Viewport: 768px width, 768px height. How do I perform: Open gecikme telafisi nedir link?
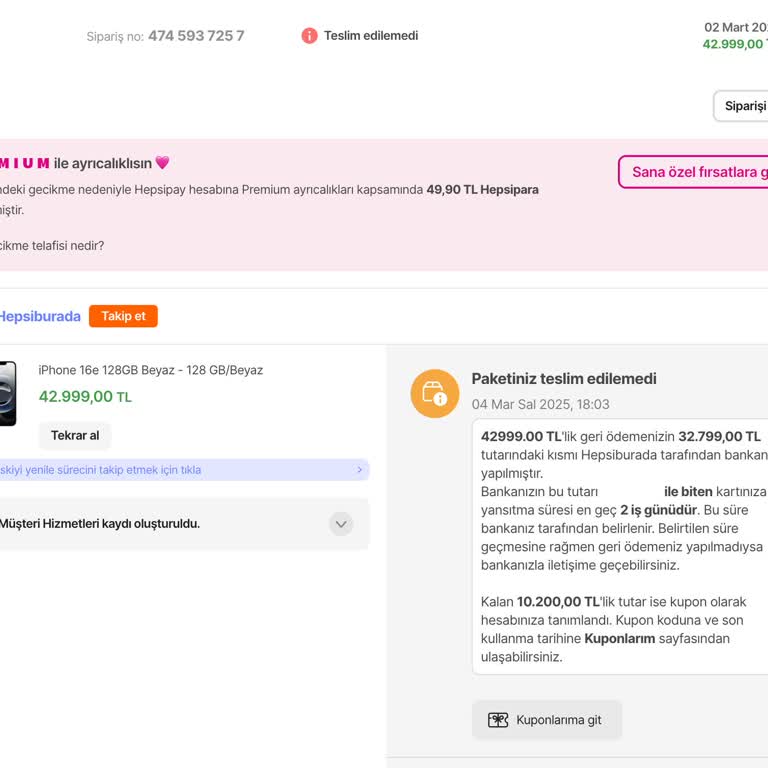[x=52, y=245]
